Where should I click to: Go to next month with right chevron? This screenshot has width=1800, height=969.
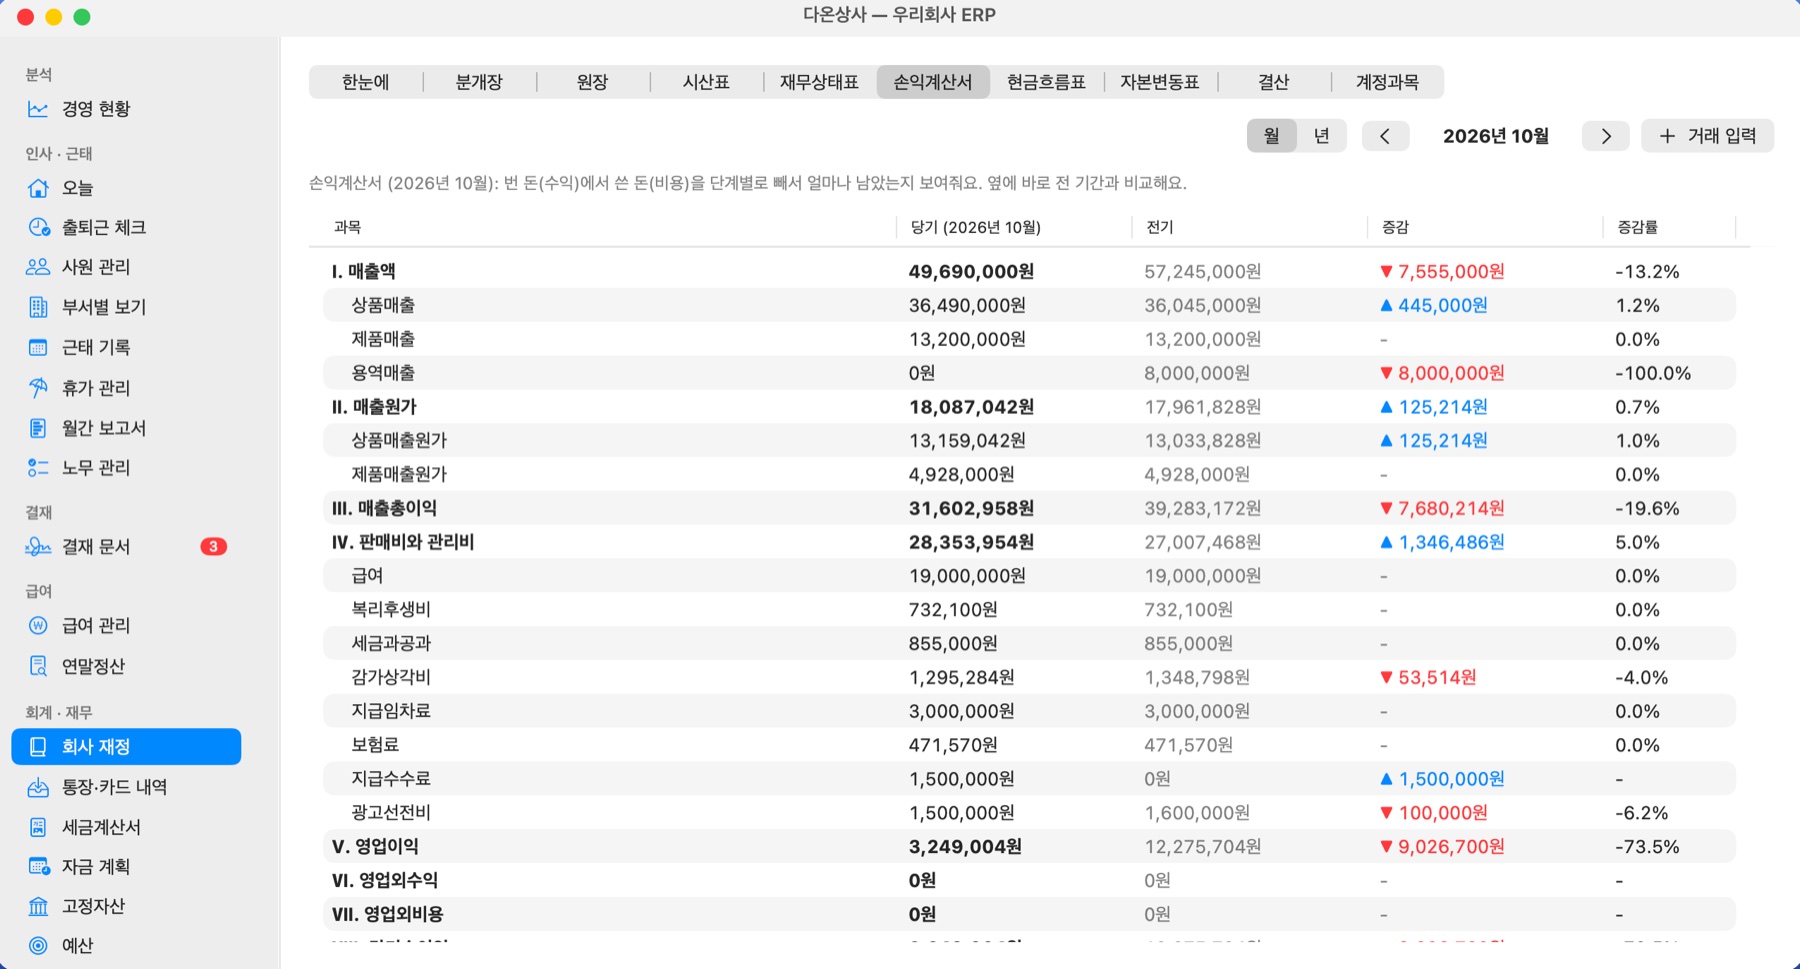click(1606, 136)
